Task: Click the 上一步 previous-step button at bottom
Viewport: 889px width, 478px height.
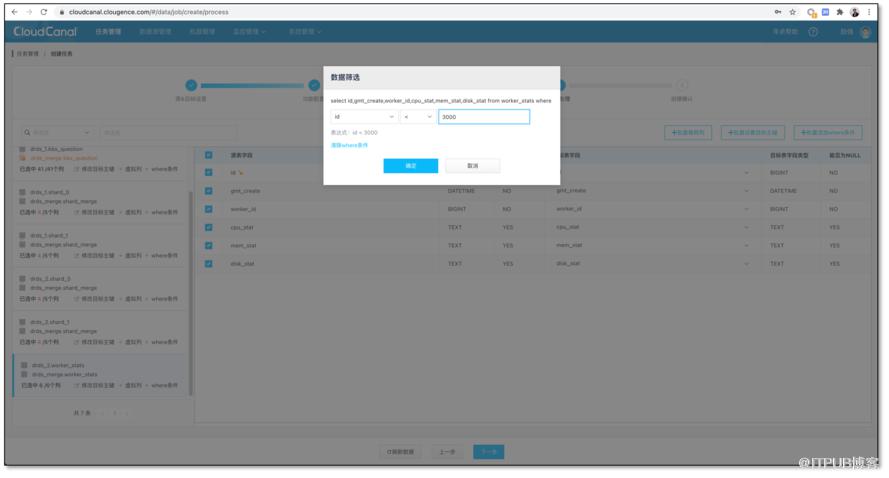Action: [447, 452]
